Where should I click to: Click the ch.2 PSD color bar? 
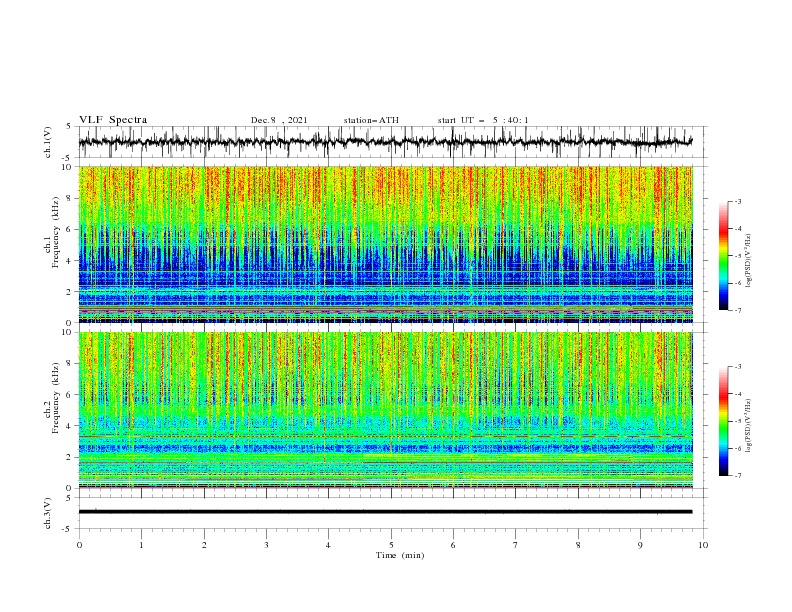point(723,421)
